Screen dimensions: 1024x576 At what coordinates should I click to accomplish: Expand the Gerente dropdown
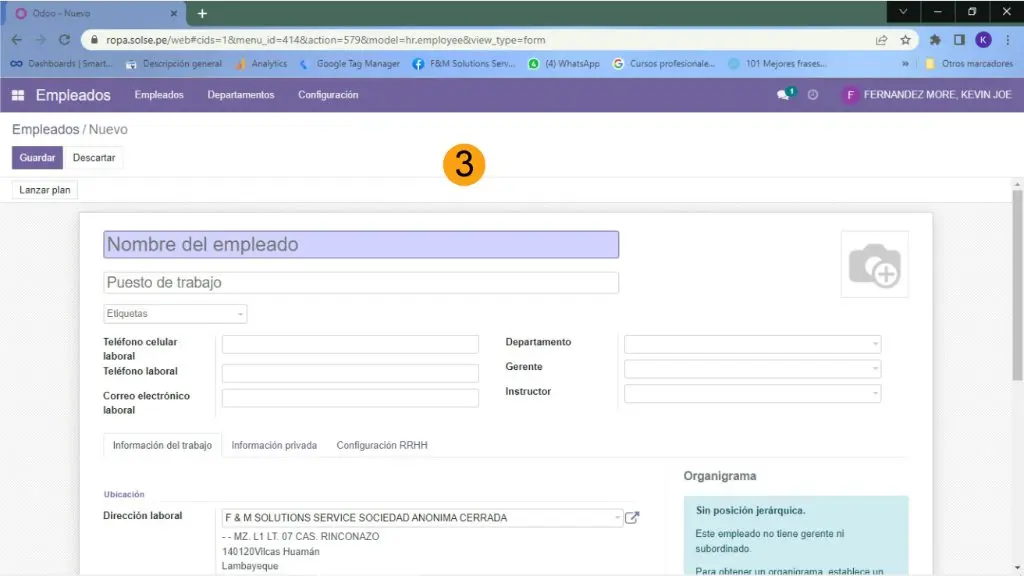[x=752, y=368]
